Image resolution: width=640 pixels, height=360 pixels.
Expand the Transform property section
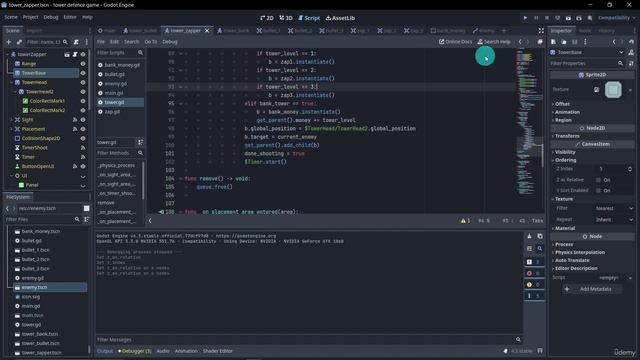566,136
